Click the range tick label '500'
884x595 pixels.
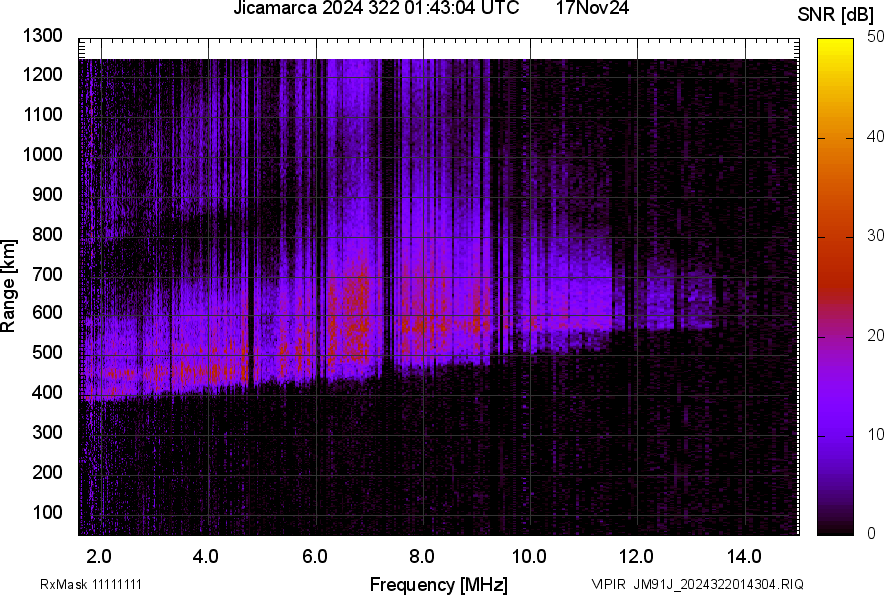(x=47, y=352)
